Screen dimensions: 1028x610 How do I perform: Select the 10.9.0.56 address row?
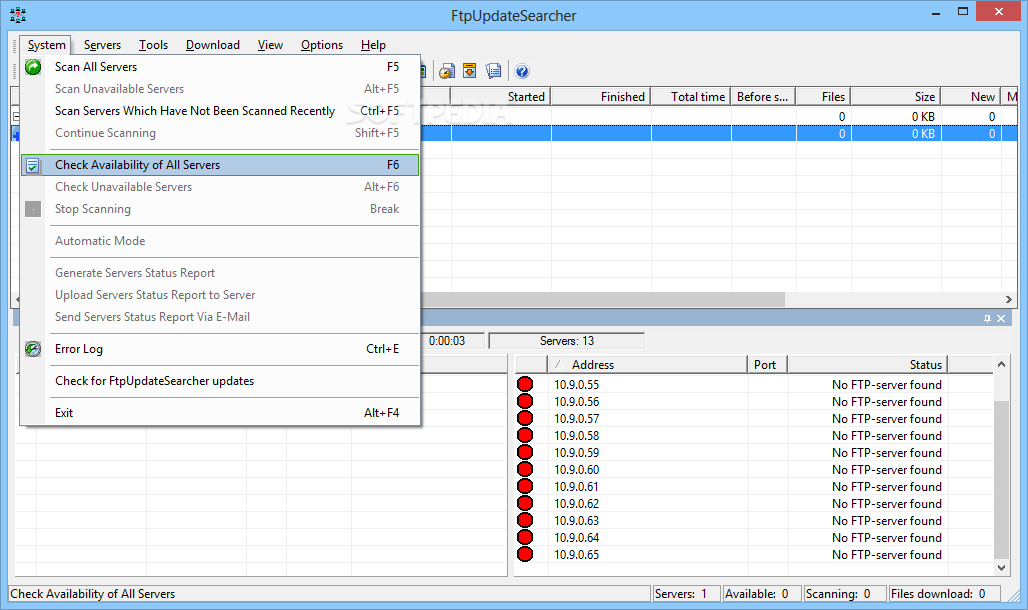point(754,401)
